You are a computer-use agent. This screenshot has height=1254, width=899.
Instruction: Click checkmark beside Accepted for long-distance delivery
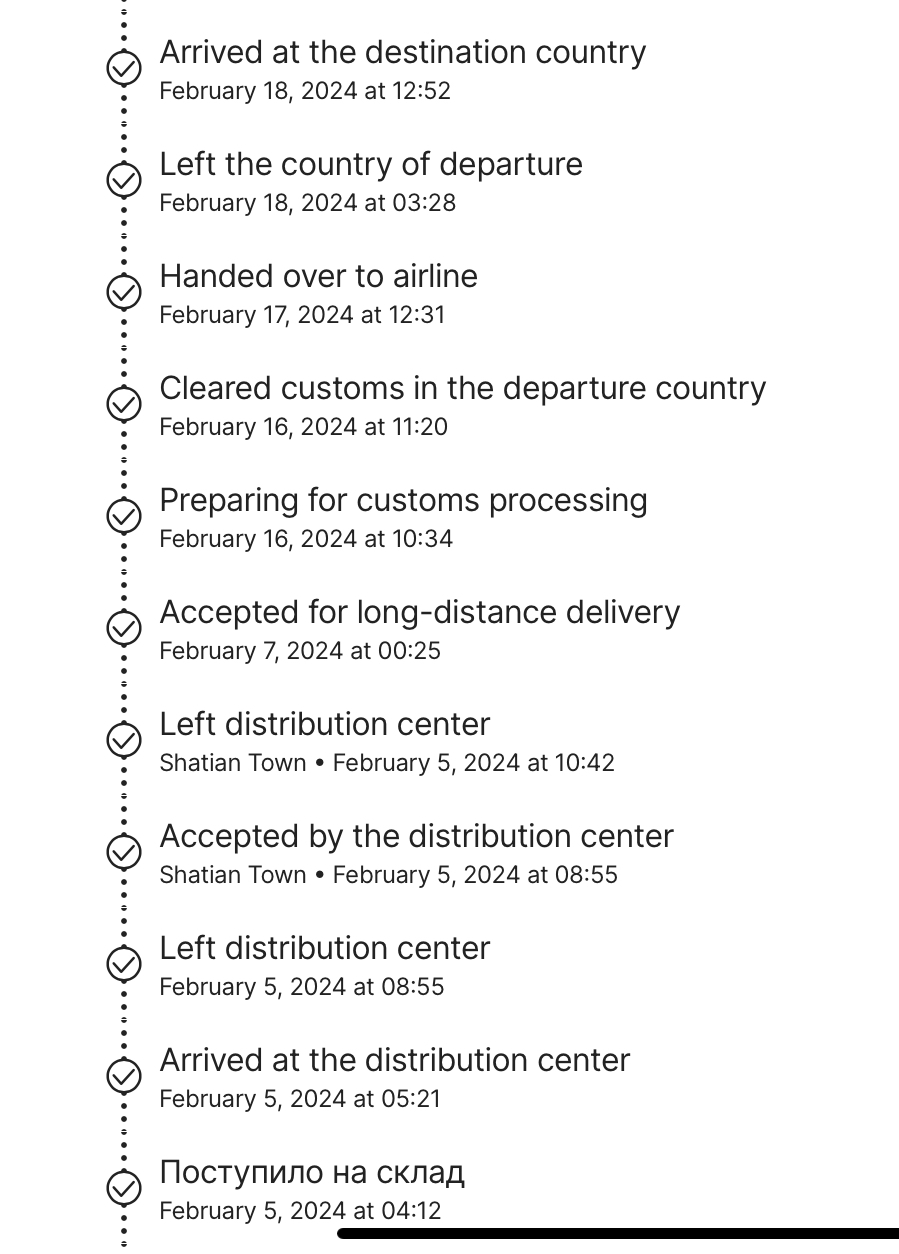pos(124,628)
